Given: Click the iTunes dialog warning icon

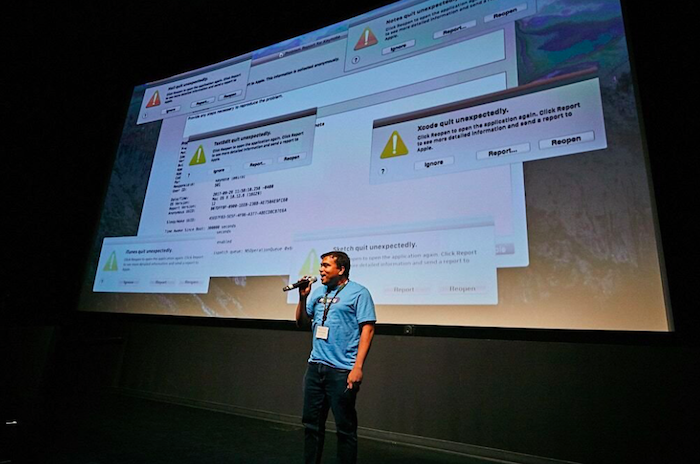Looking at the screenshot, I should [110, 261].
